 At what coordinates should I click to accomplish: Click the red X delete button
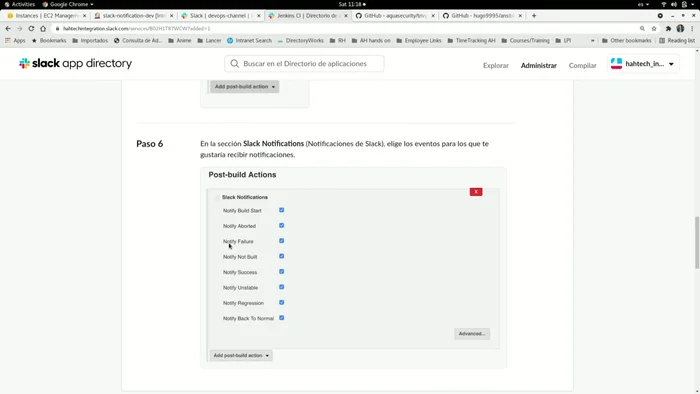476,192
